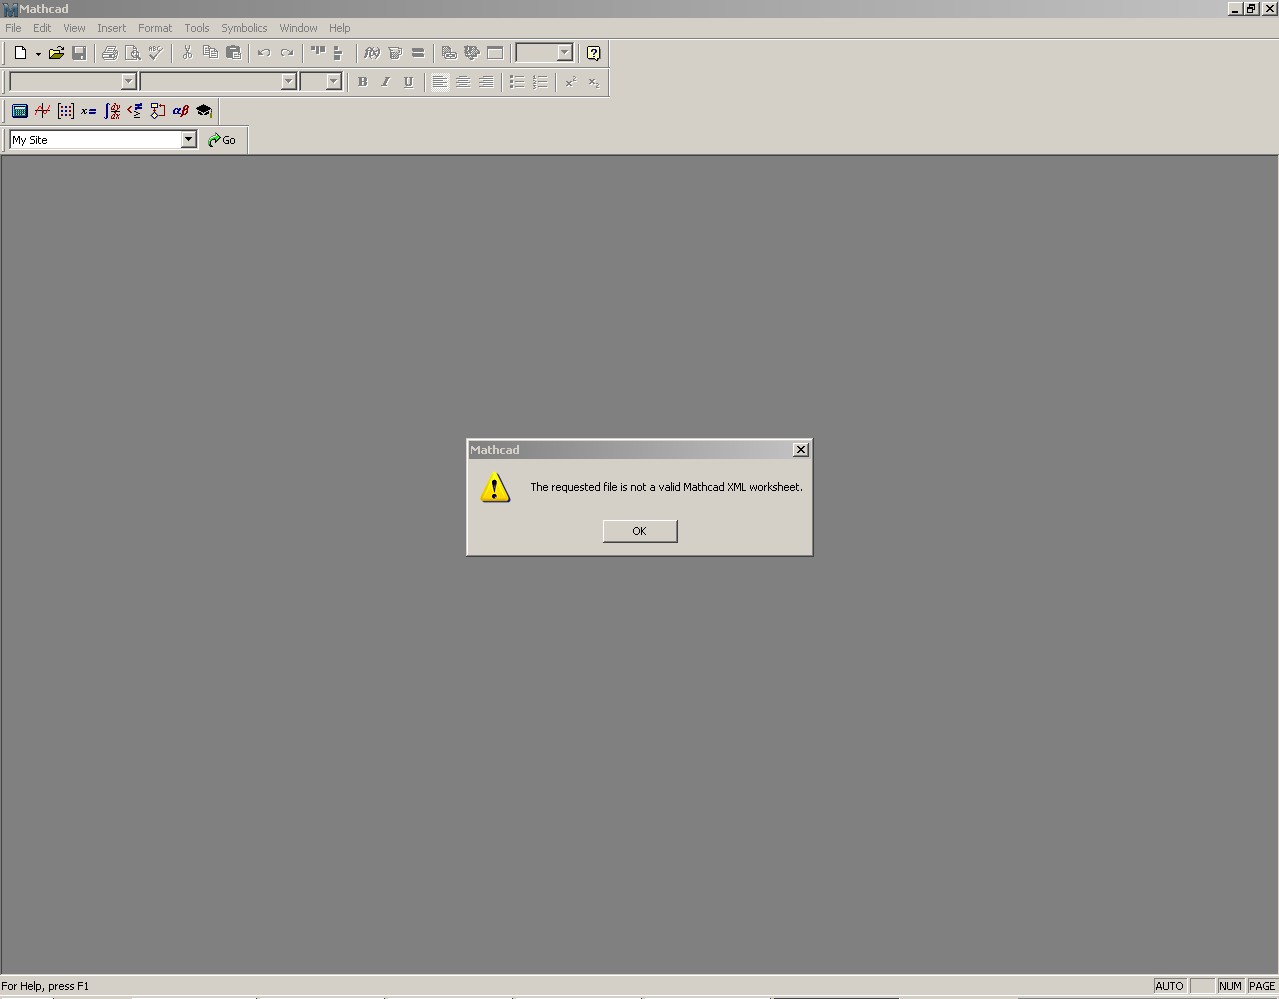1279x999 pixels.
Task: Click the subscript x₂ icon
Action: (x=594, y=82)
